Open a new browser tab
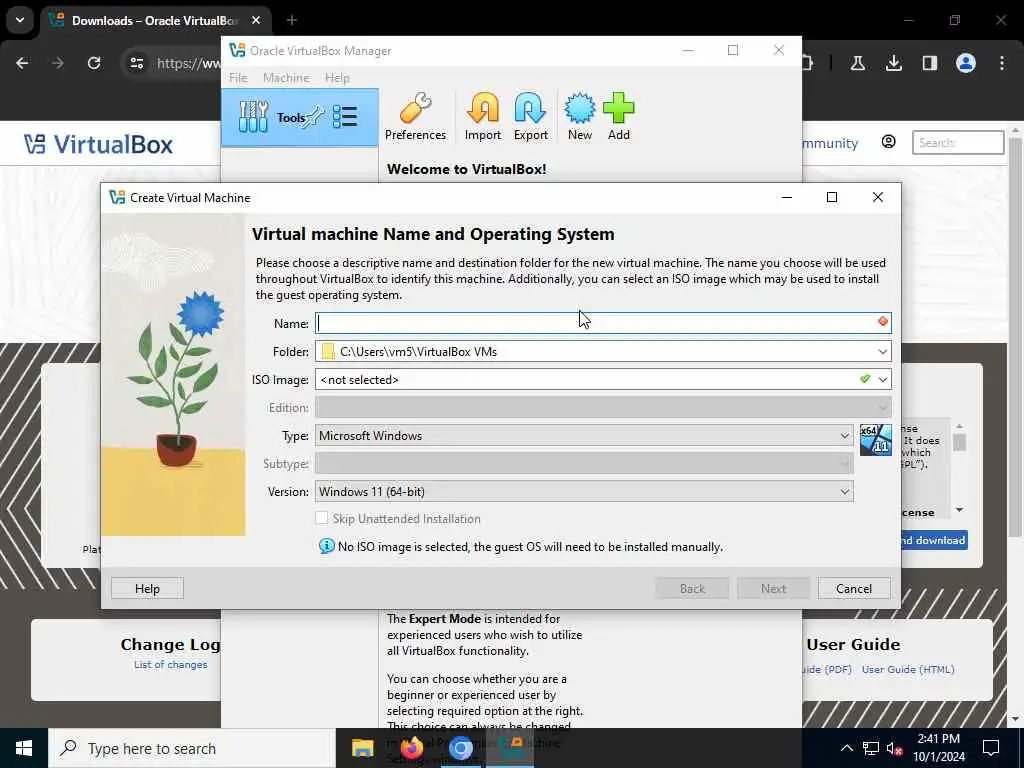The height and width of the screenshot is (768, 1024). point(291,21)
